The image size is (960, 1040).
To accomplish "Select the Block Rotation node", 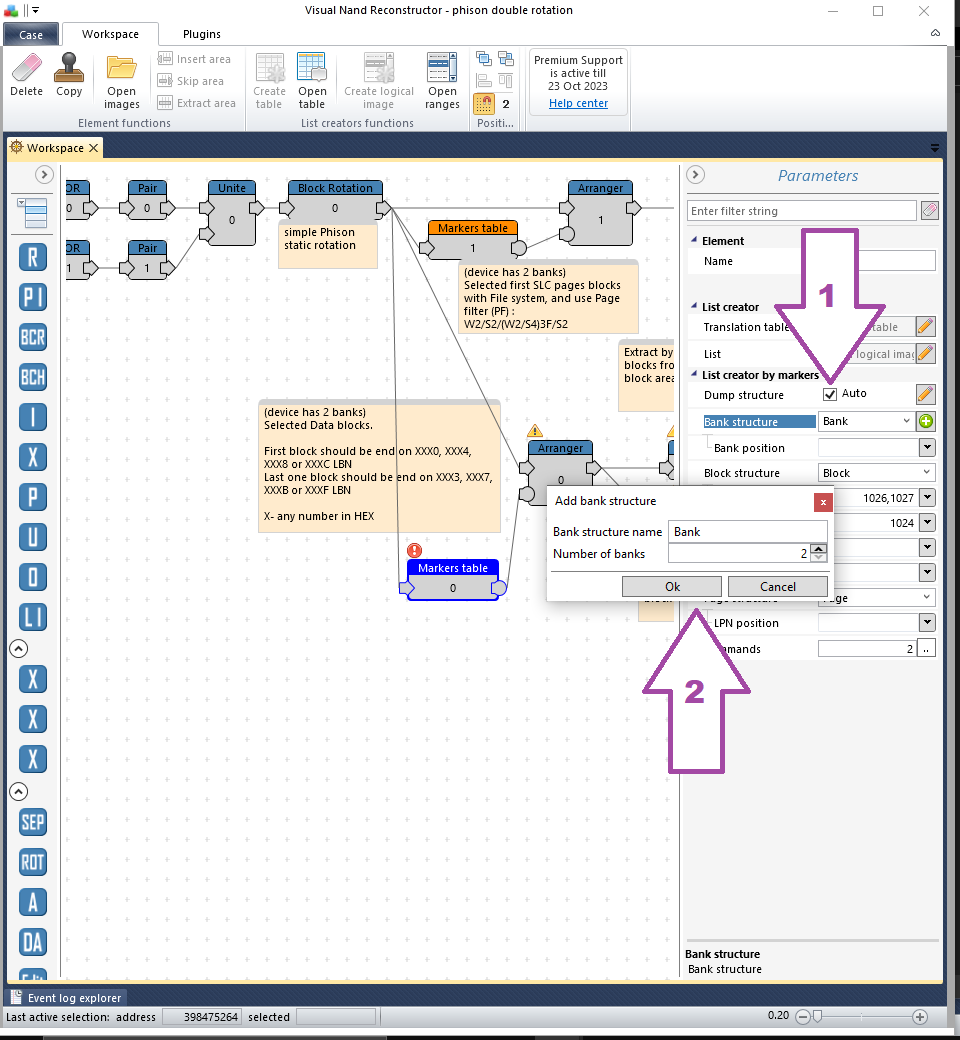I will (x=335, y=200).
